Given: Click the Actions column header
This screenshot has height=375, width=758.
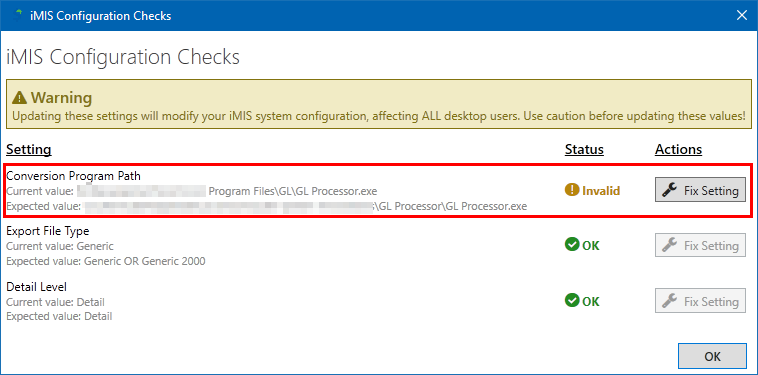Looking at the screenshot, I should 678,149.
